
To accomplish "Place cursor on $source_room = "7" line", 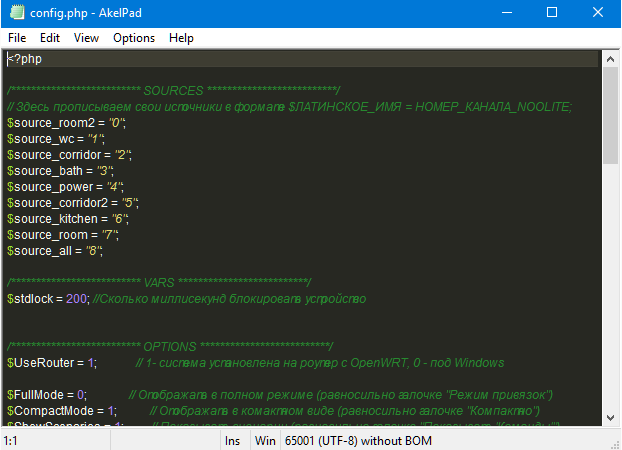I will coord(63,235).
